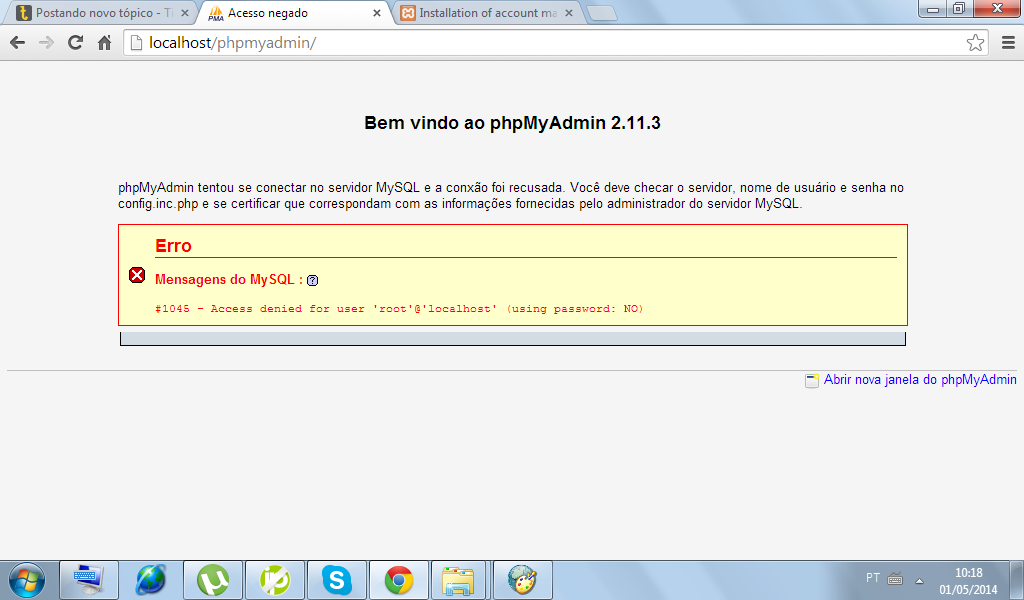The image size is (1024, 600).
Task: Open Abrir nova janela do phpMyAdmin link
Action: (x=920, y=380)
